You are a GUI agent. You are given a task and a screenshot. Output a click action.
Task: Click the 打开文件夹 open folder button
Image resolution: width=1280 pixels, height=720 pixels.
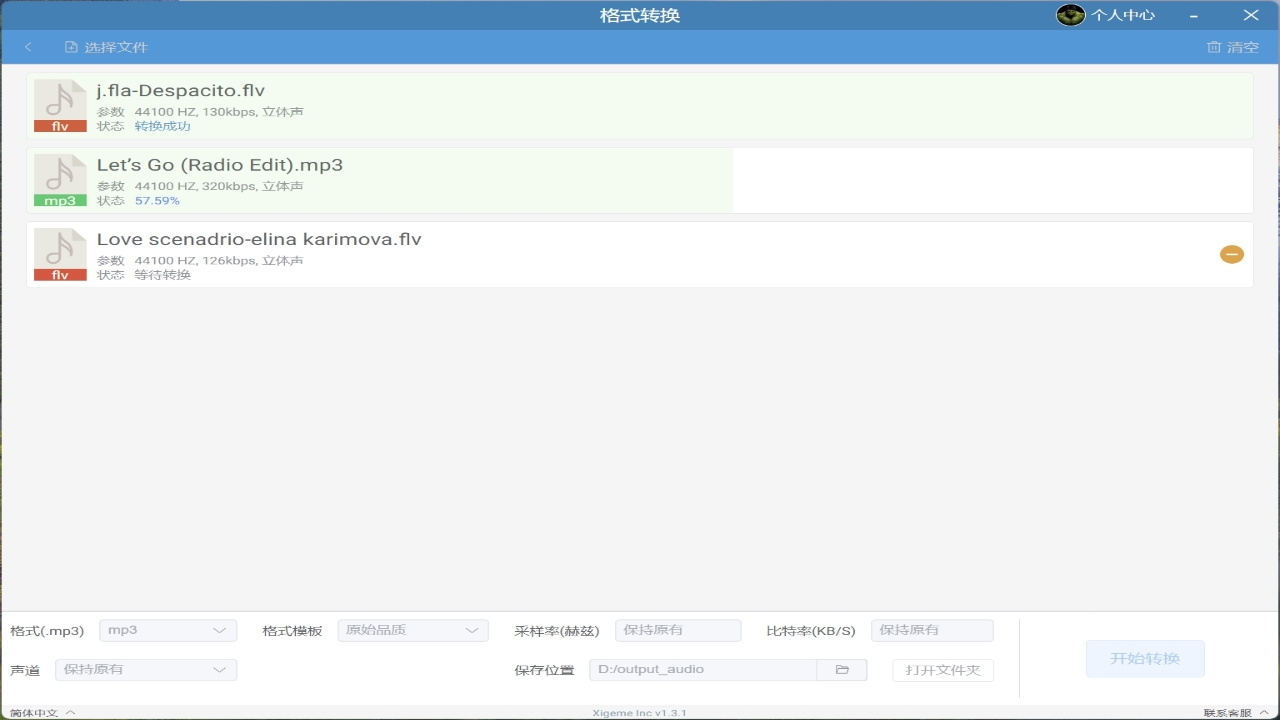[x=943, y=670]
